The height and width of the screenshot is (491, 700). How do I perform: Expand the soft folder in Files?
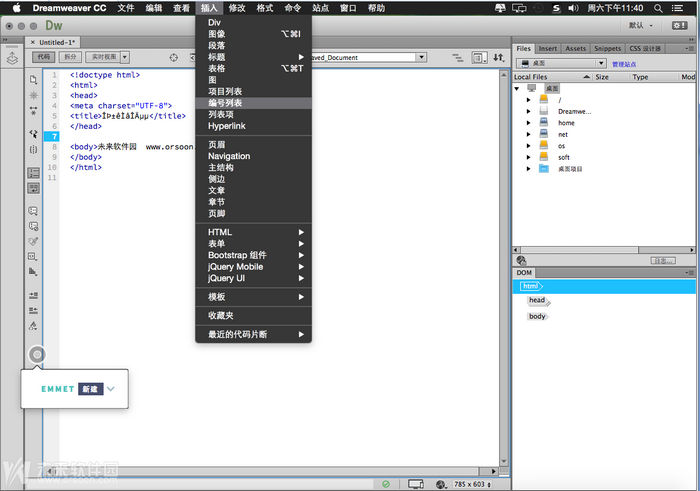click(529, 157)
